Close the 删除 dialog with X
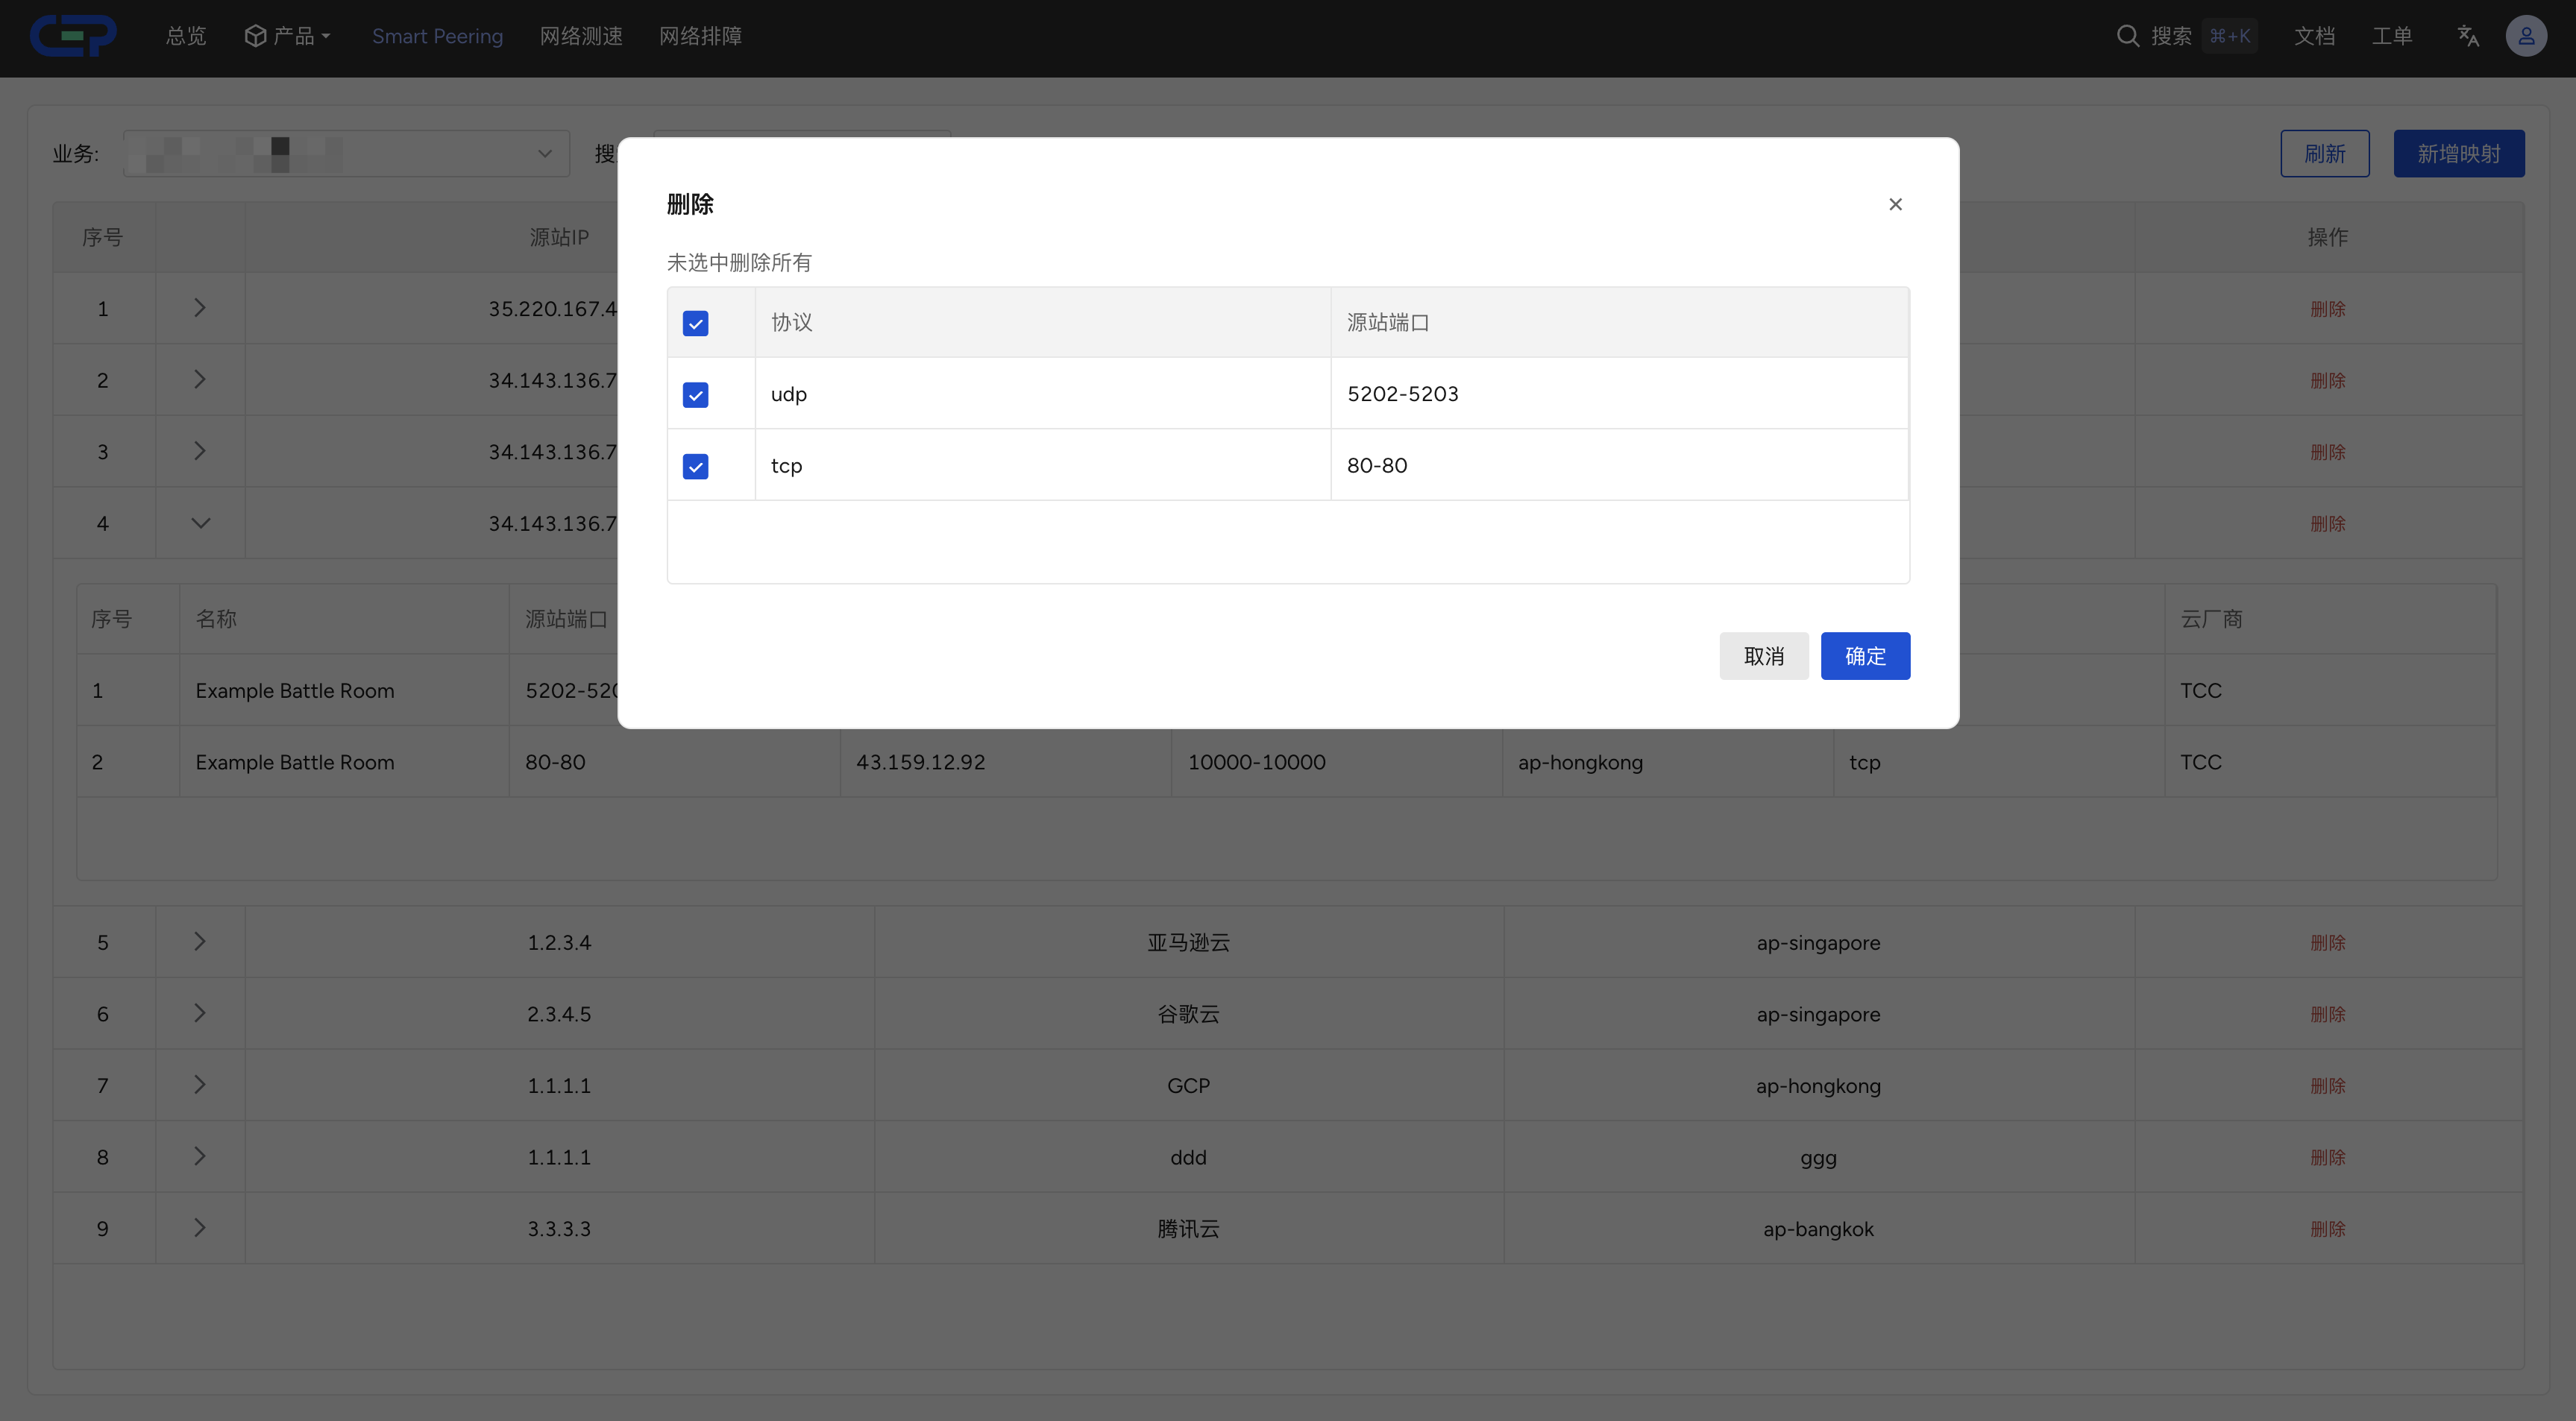Screen dimensions: 2576x1421 [1895, 204]
